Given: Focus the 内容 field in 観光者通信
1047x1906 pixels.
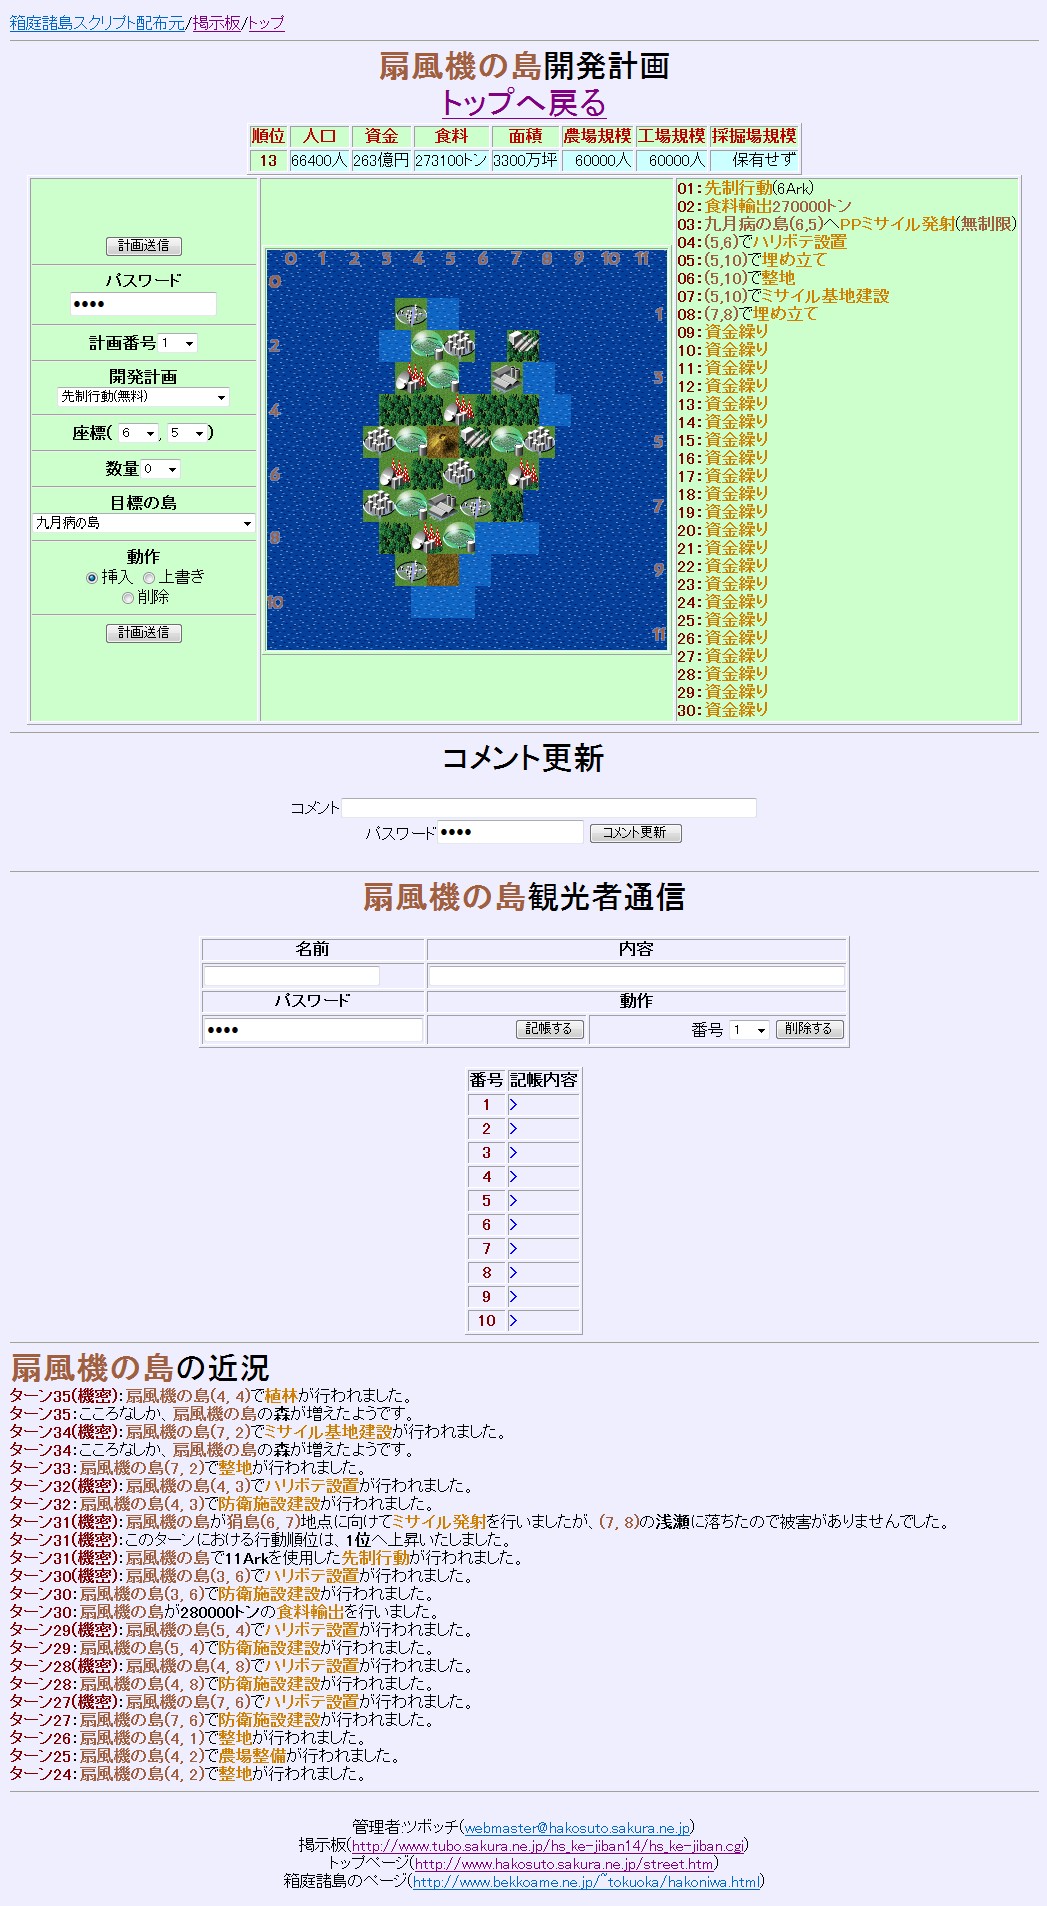Looking at the screenshot, I should [x=636, y=976].
